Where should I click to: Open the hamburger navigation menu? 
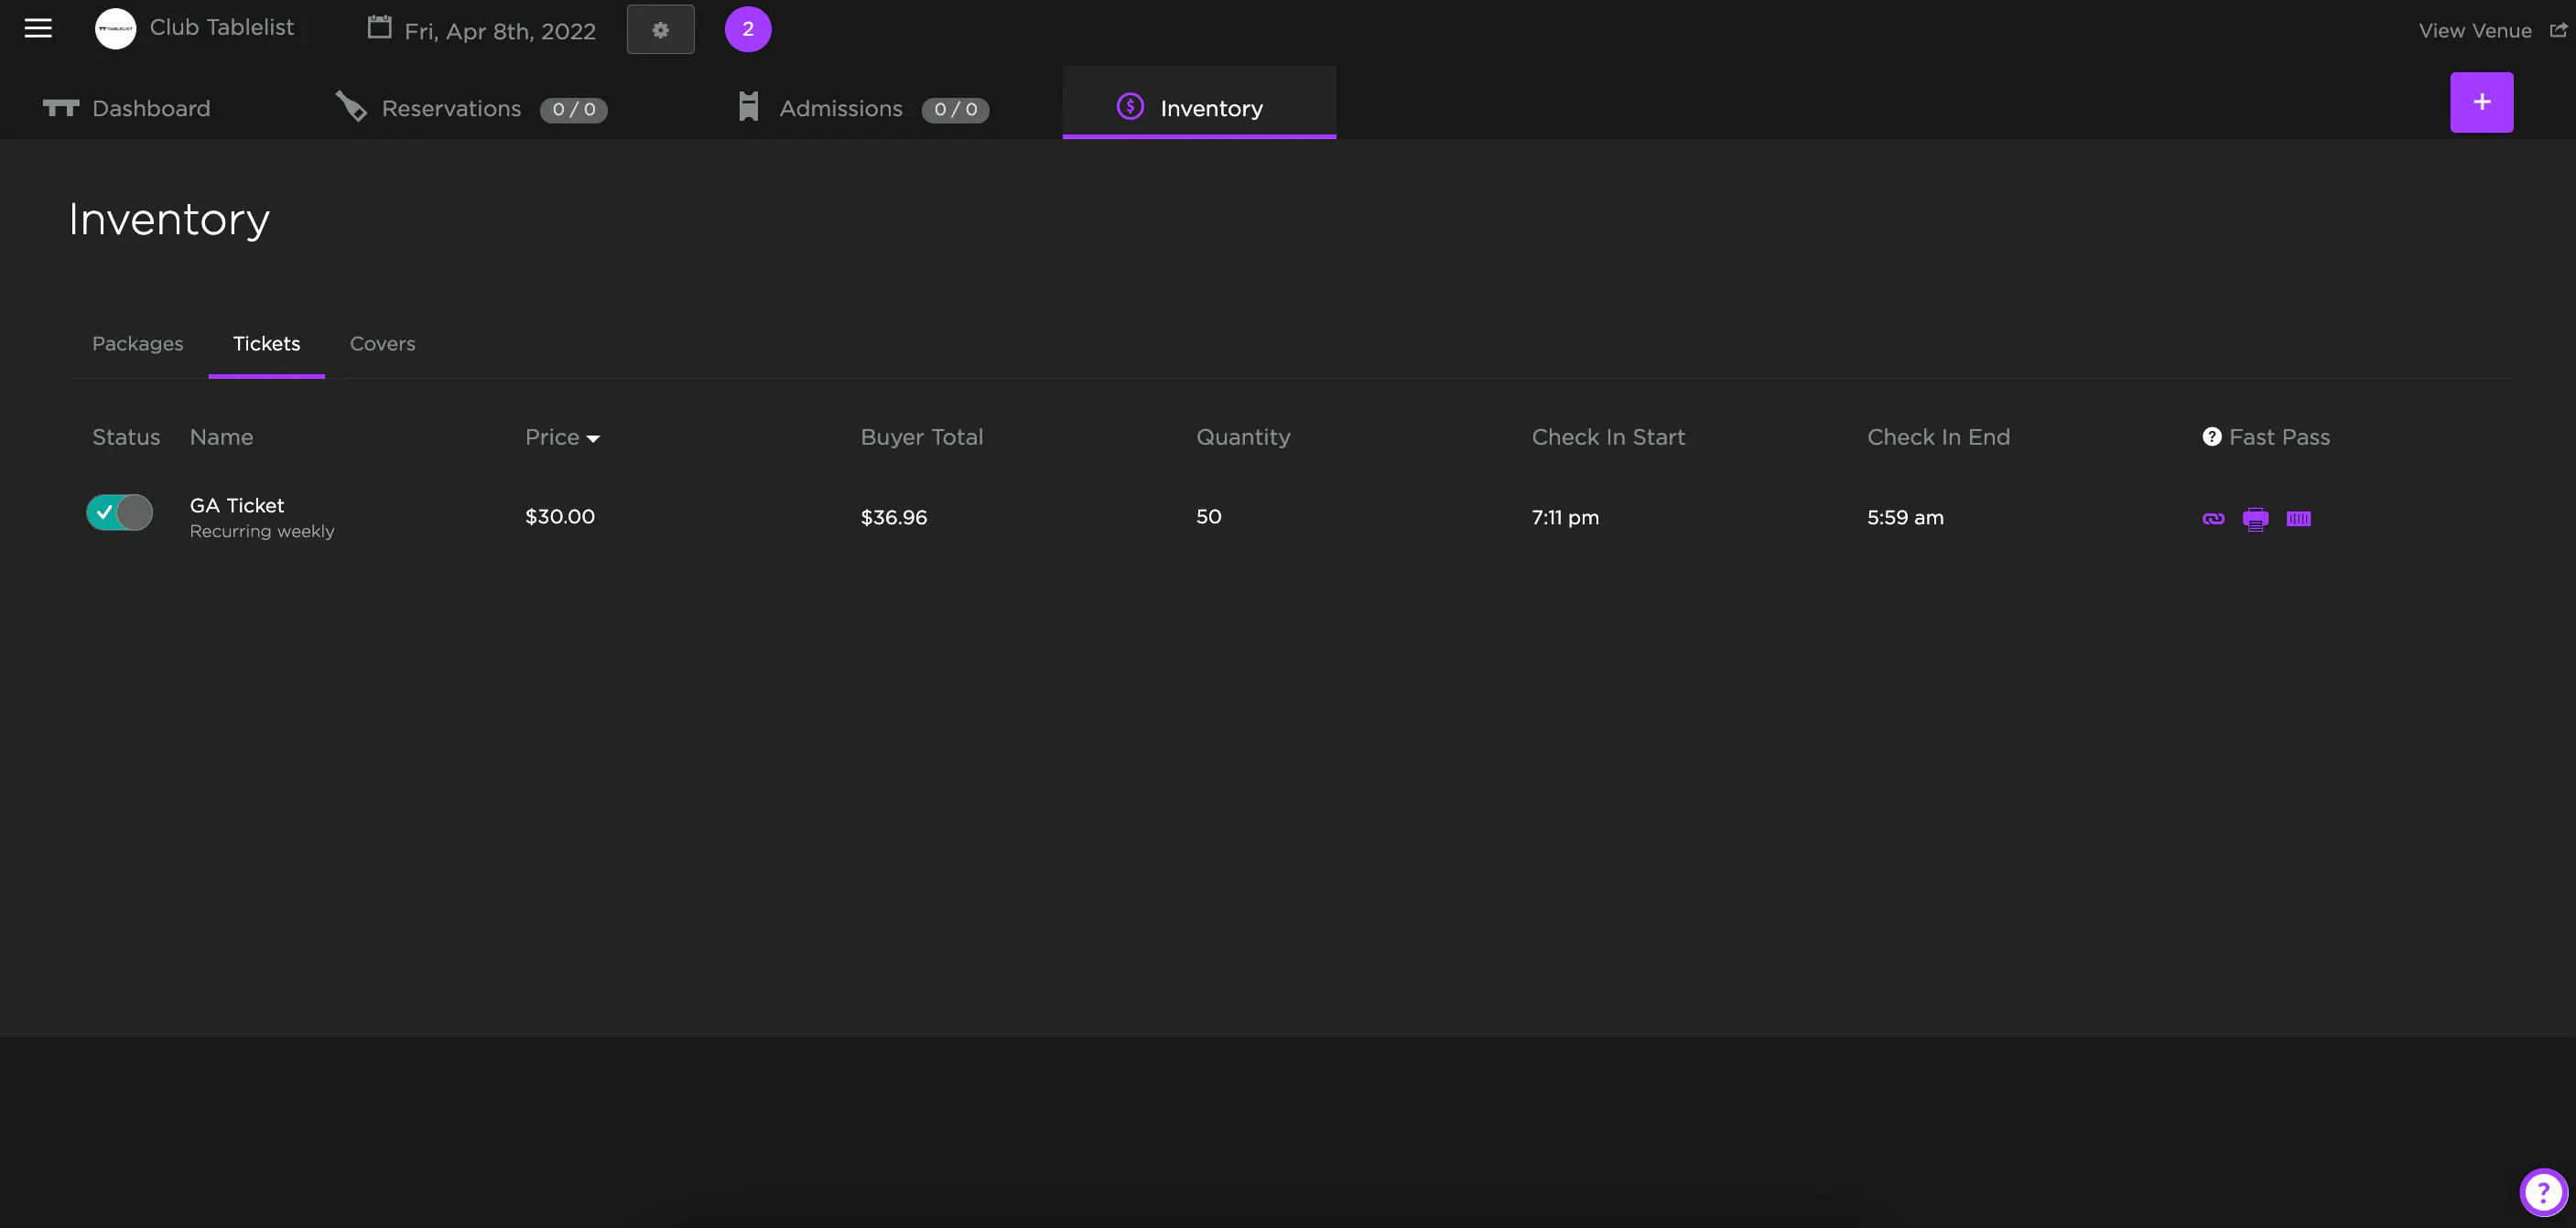click(x=38, y=29)
